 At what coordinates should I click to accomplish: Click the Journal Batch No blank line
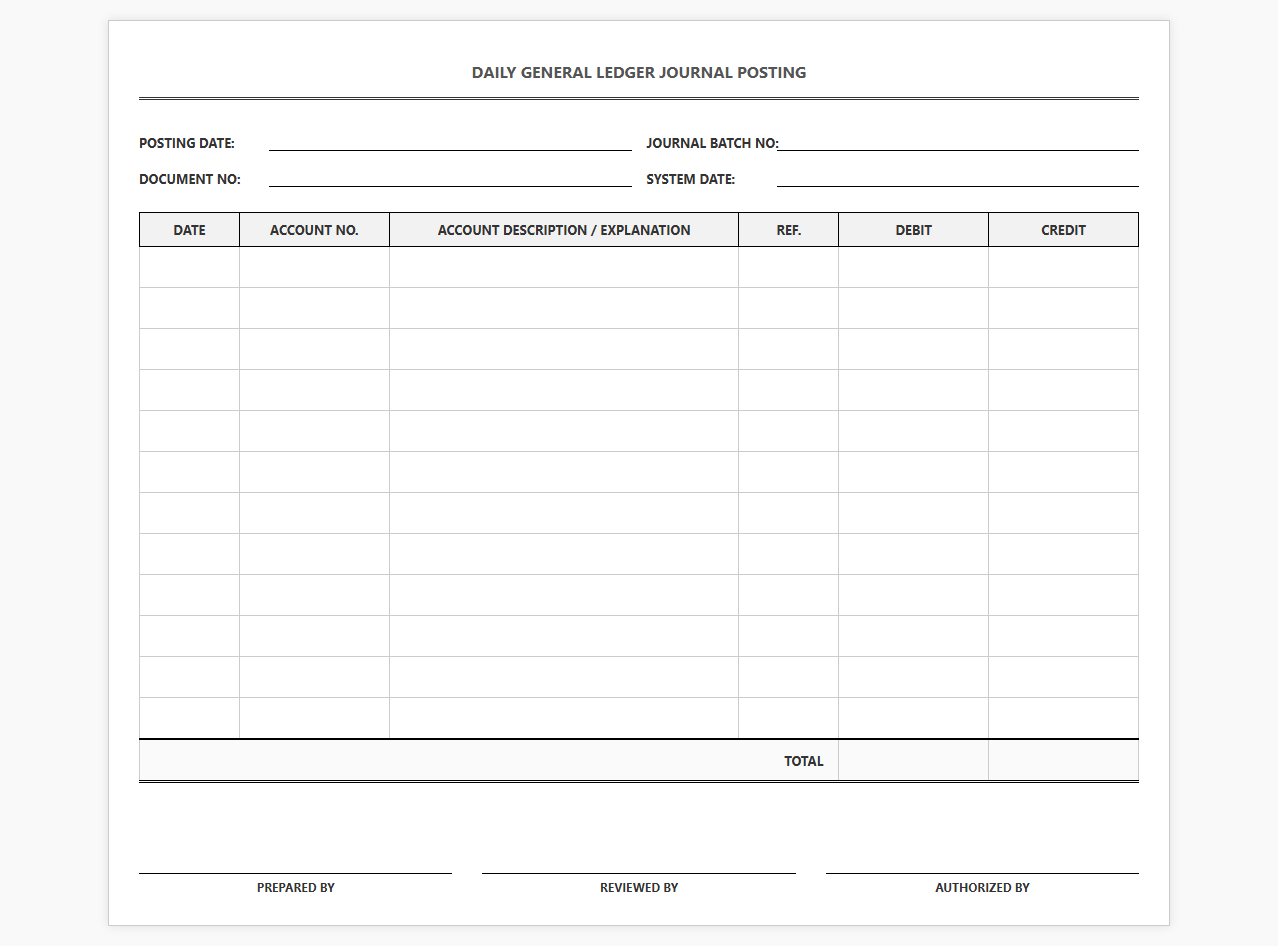(958, 143)
